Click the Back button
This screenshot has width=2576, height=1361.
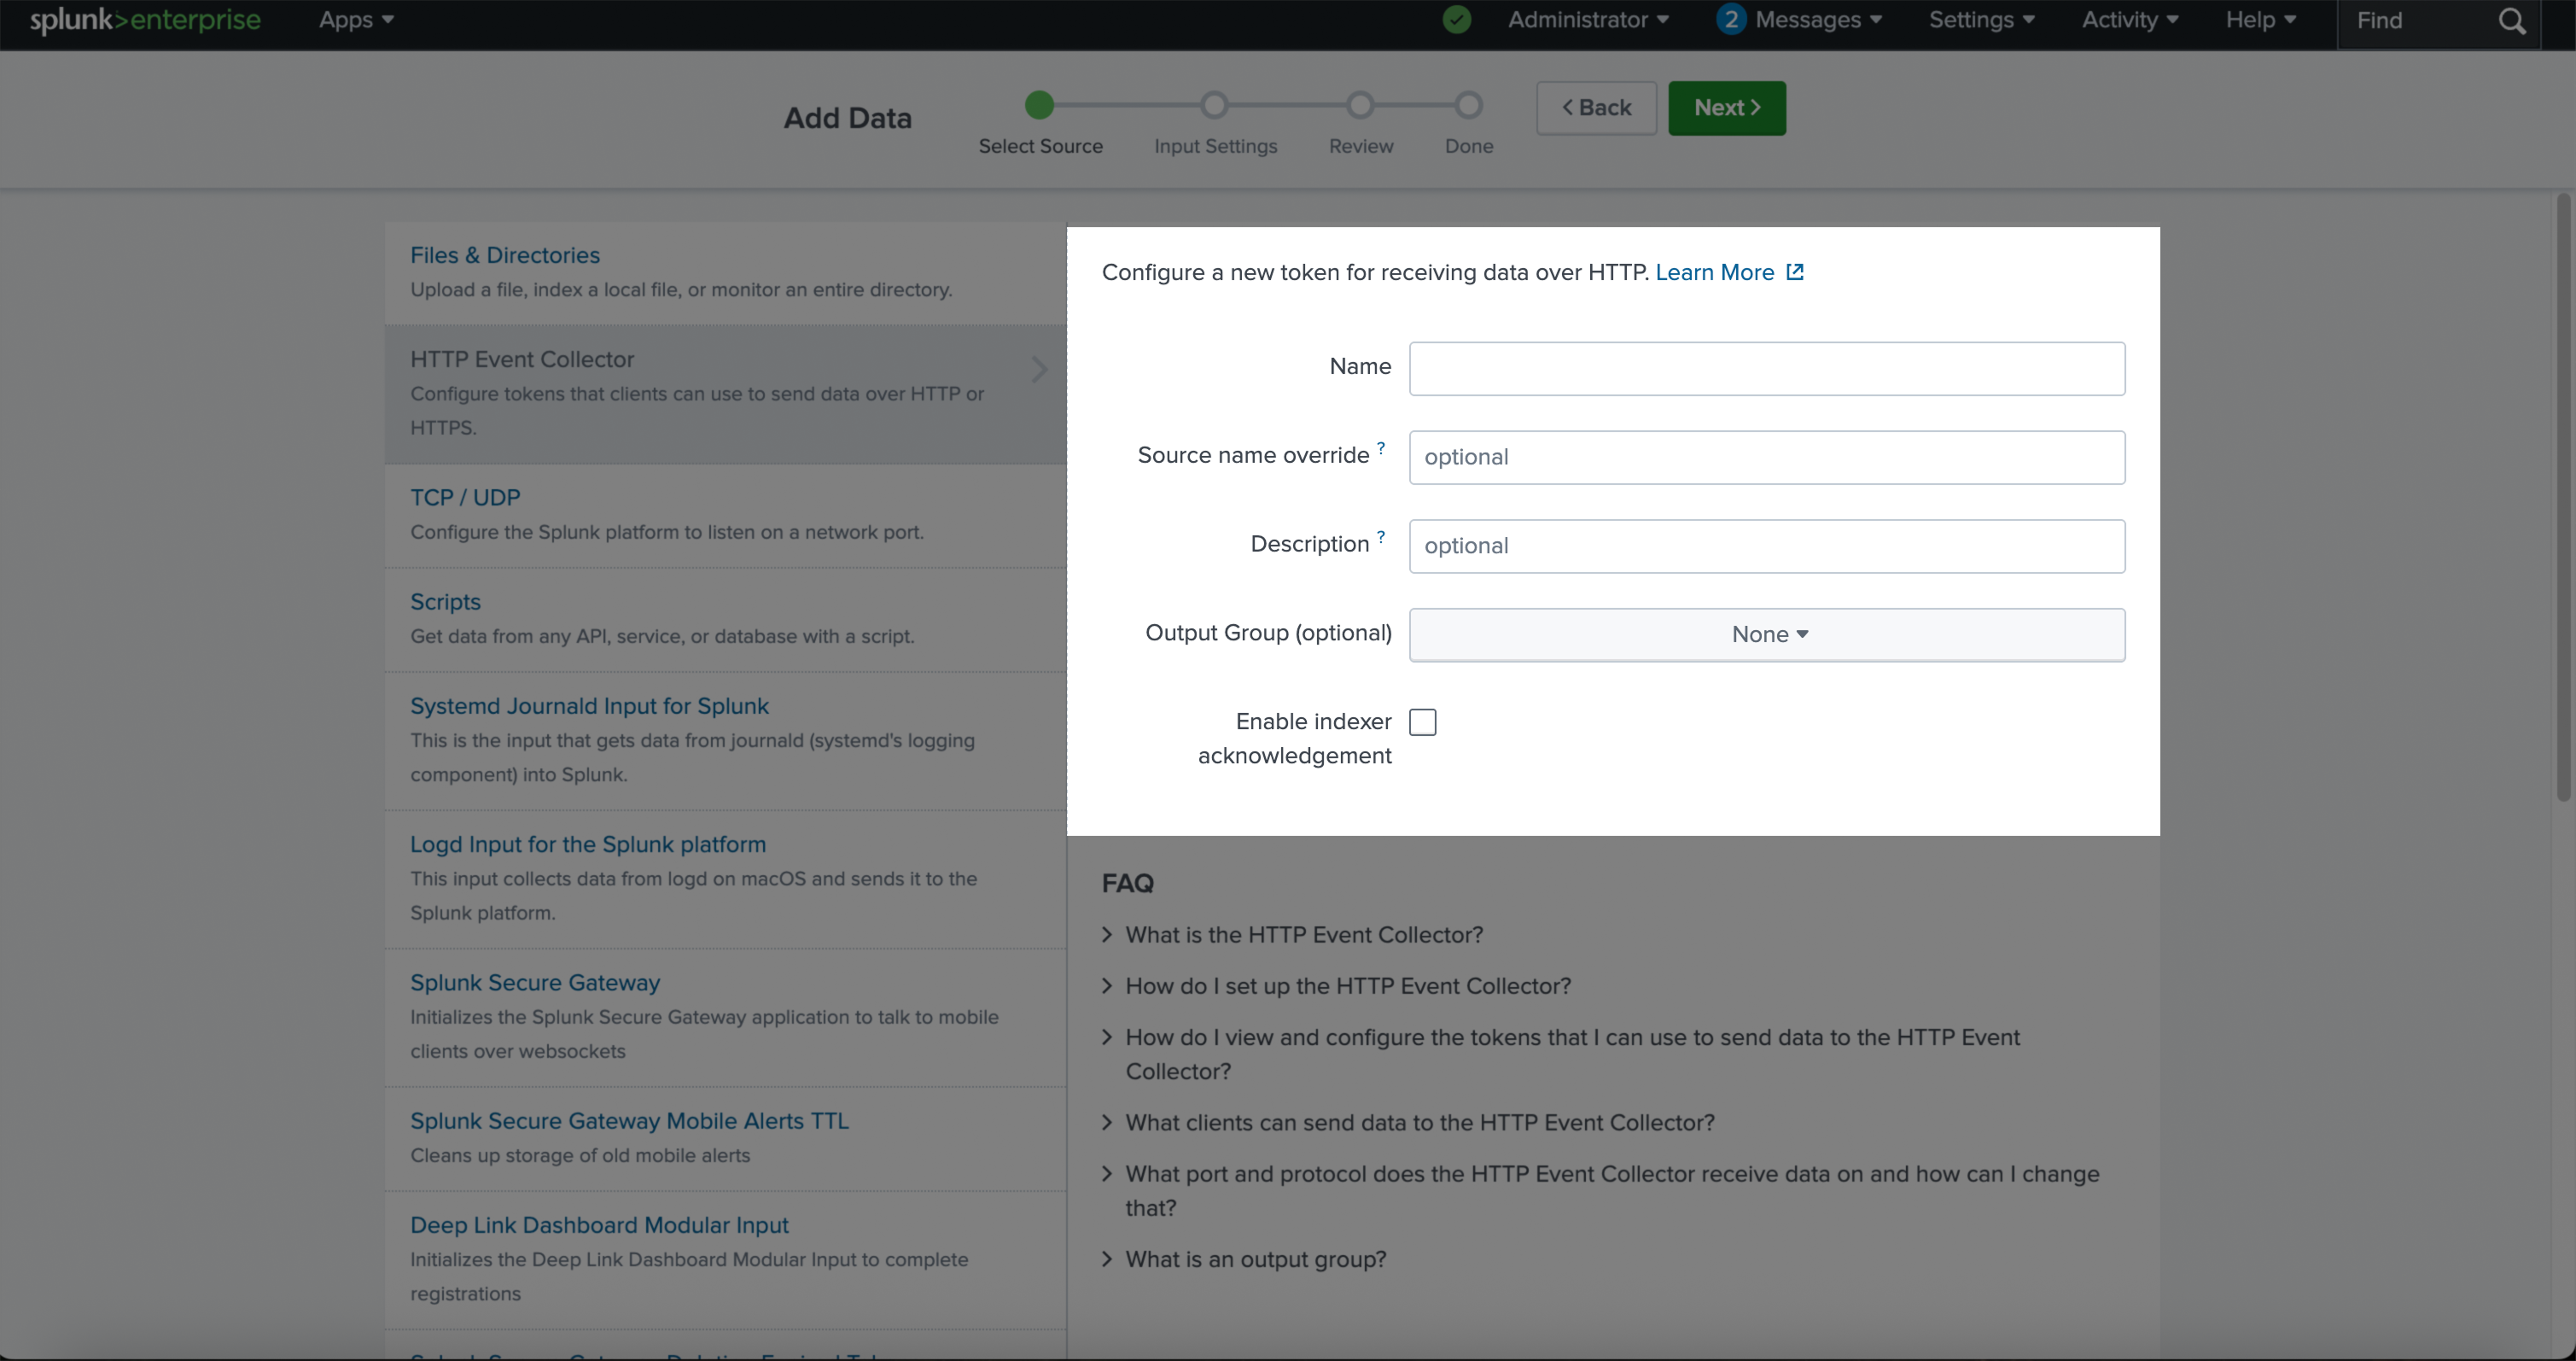tap(1596, 108)
